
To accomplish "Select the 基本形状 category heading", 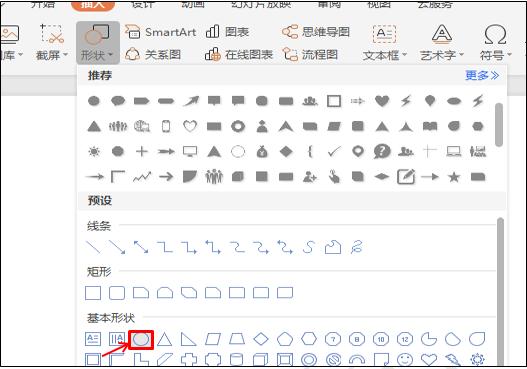I will point(111,318).
